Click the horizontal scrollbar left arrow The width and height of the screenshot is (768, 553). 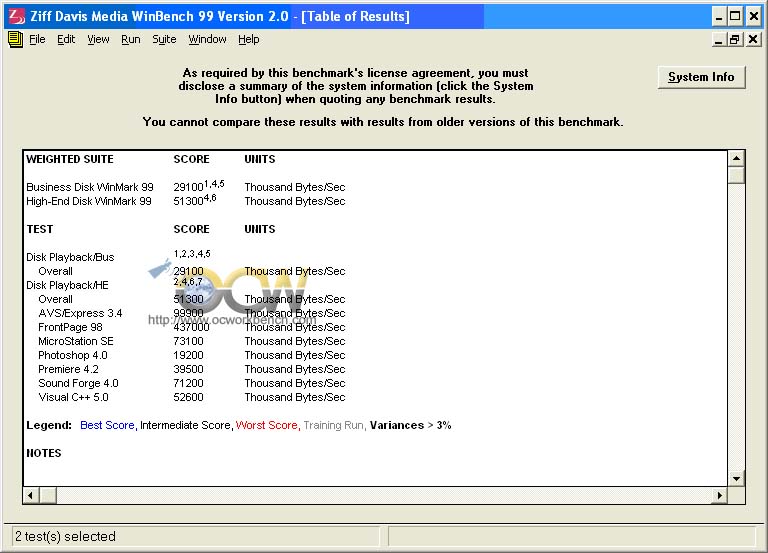pyautogui.click(x=31, y=495)
